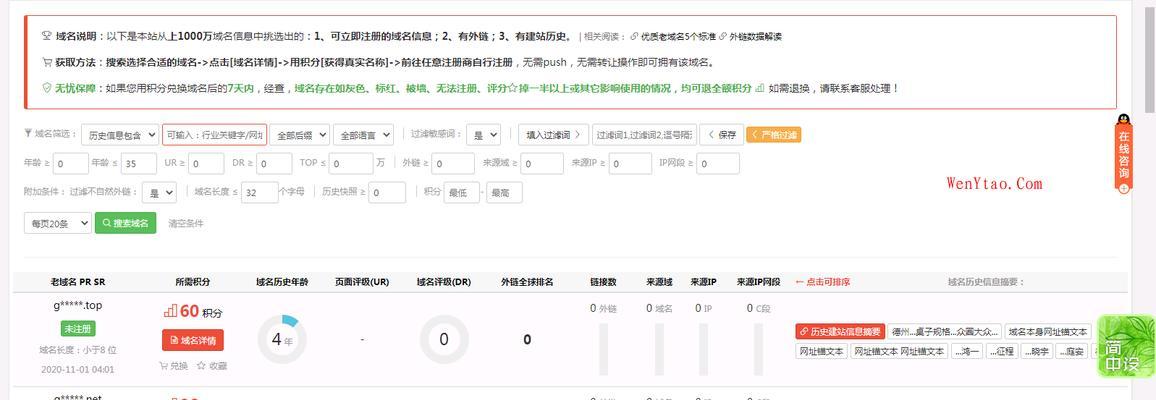Viewport: 1156px width, 400px height.
Task: Open the 全部后缀 suffix dropdown
Action: click(x=299, y=135)
